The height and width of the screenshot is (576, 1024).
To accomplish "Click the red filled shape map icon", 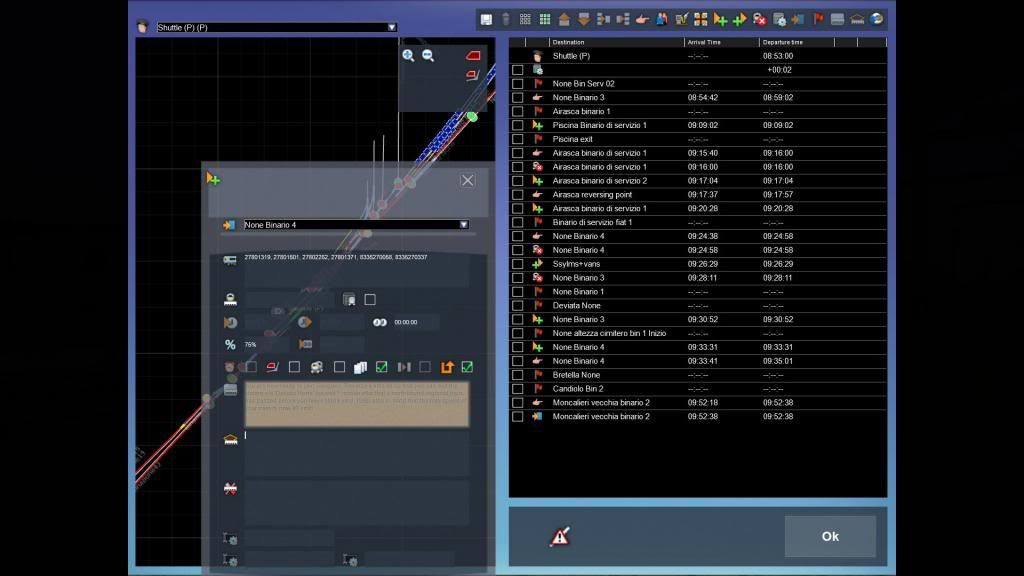I will [473, 56].
